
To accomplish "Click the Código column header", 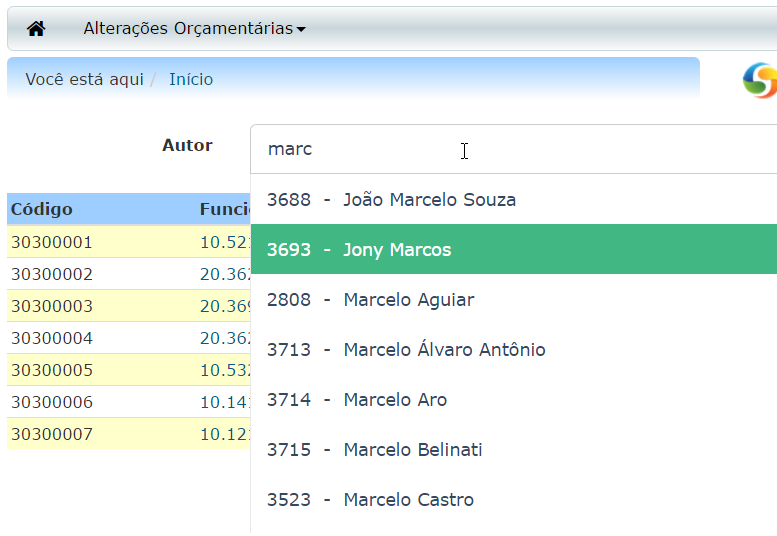I will pos(42,209).
